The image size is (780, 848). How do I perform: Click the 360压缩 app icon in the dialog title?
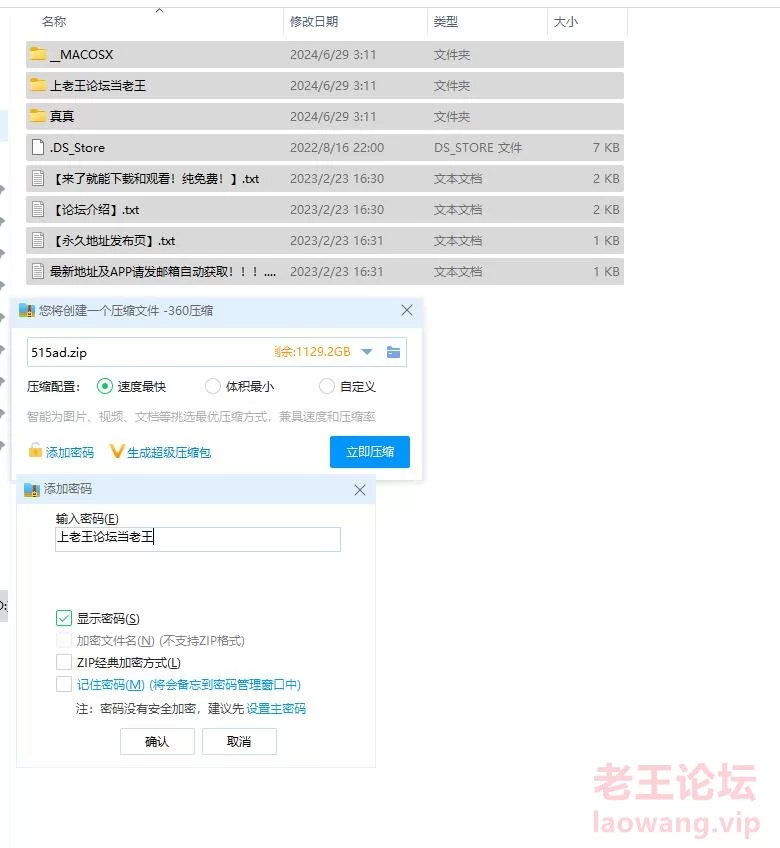pos(27,310)
